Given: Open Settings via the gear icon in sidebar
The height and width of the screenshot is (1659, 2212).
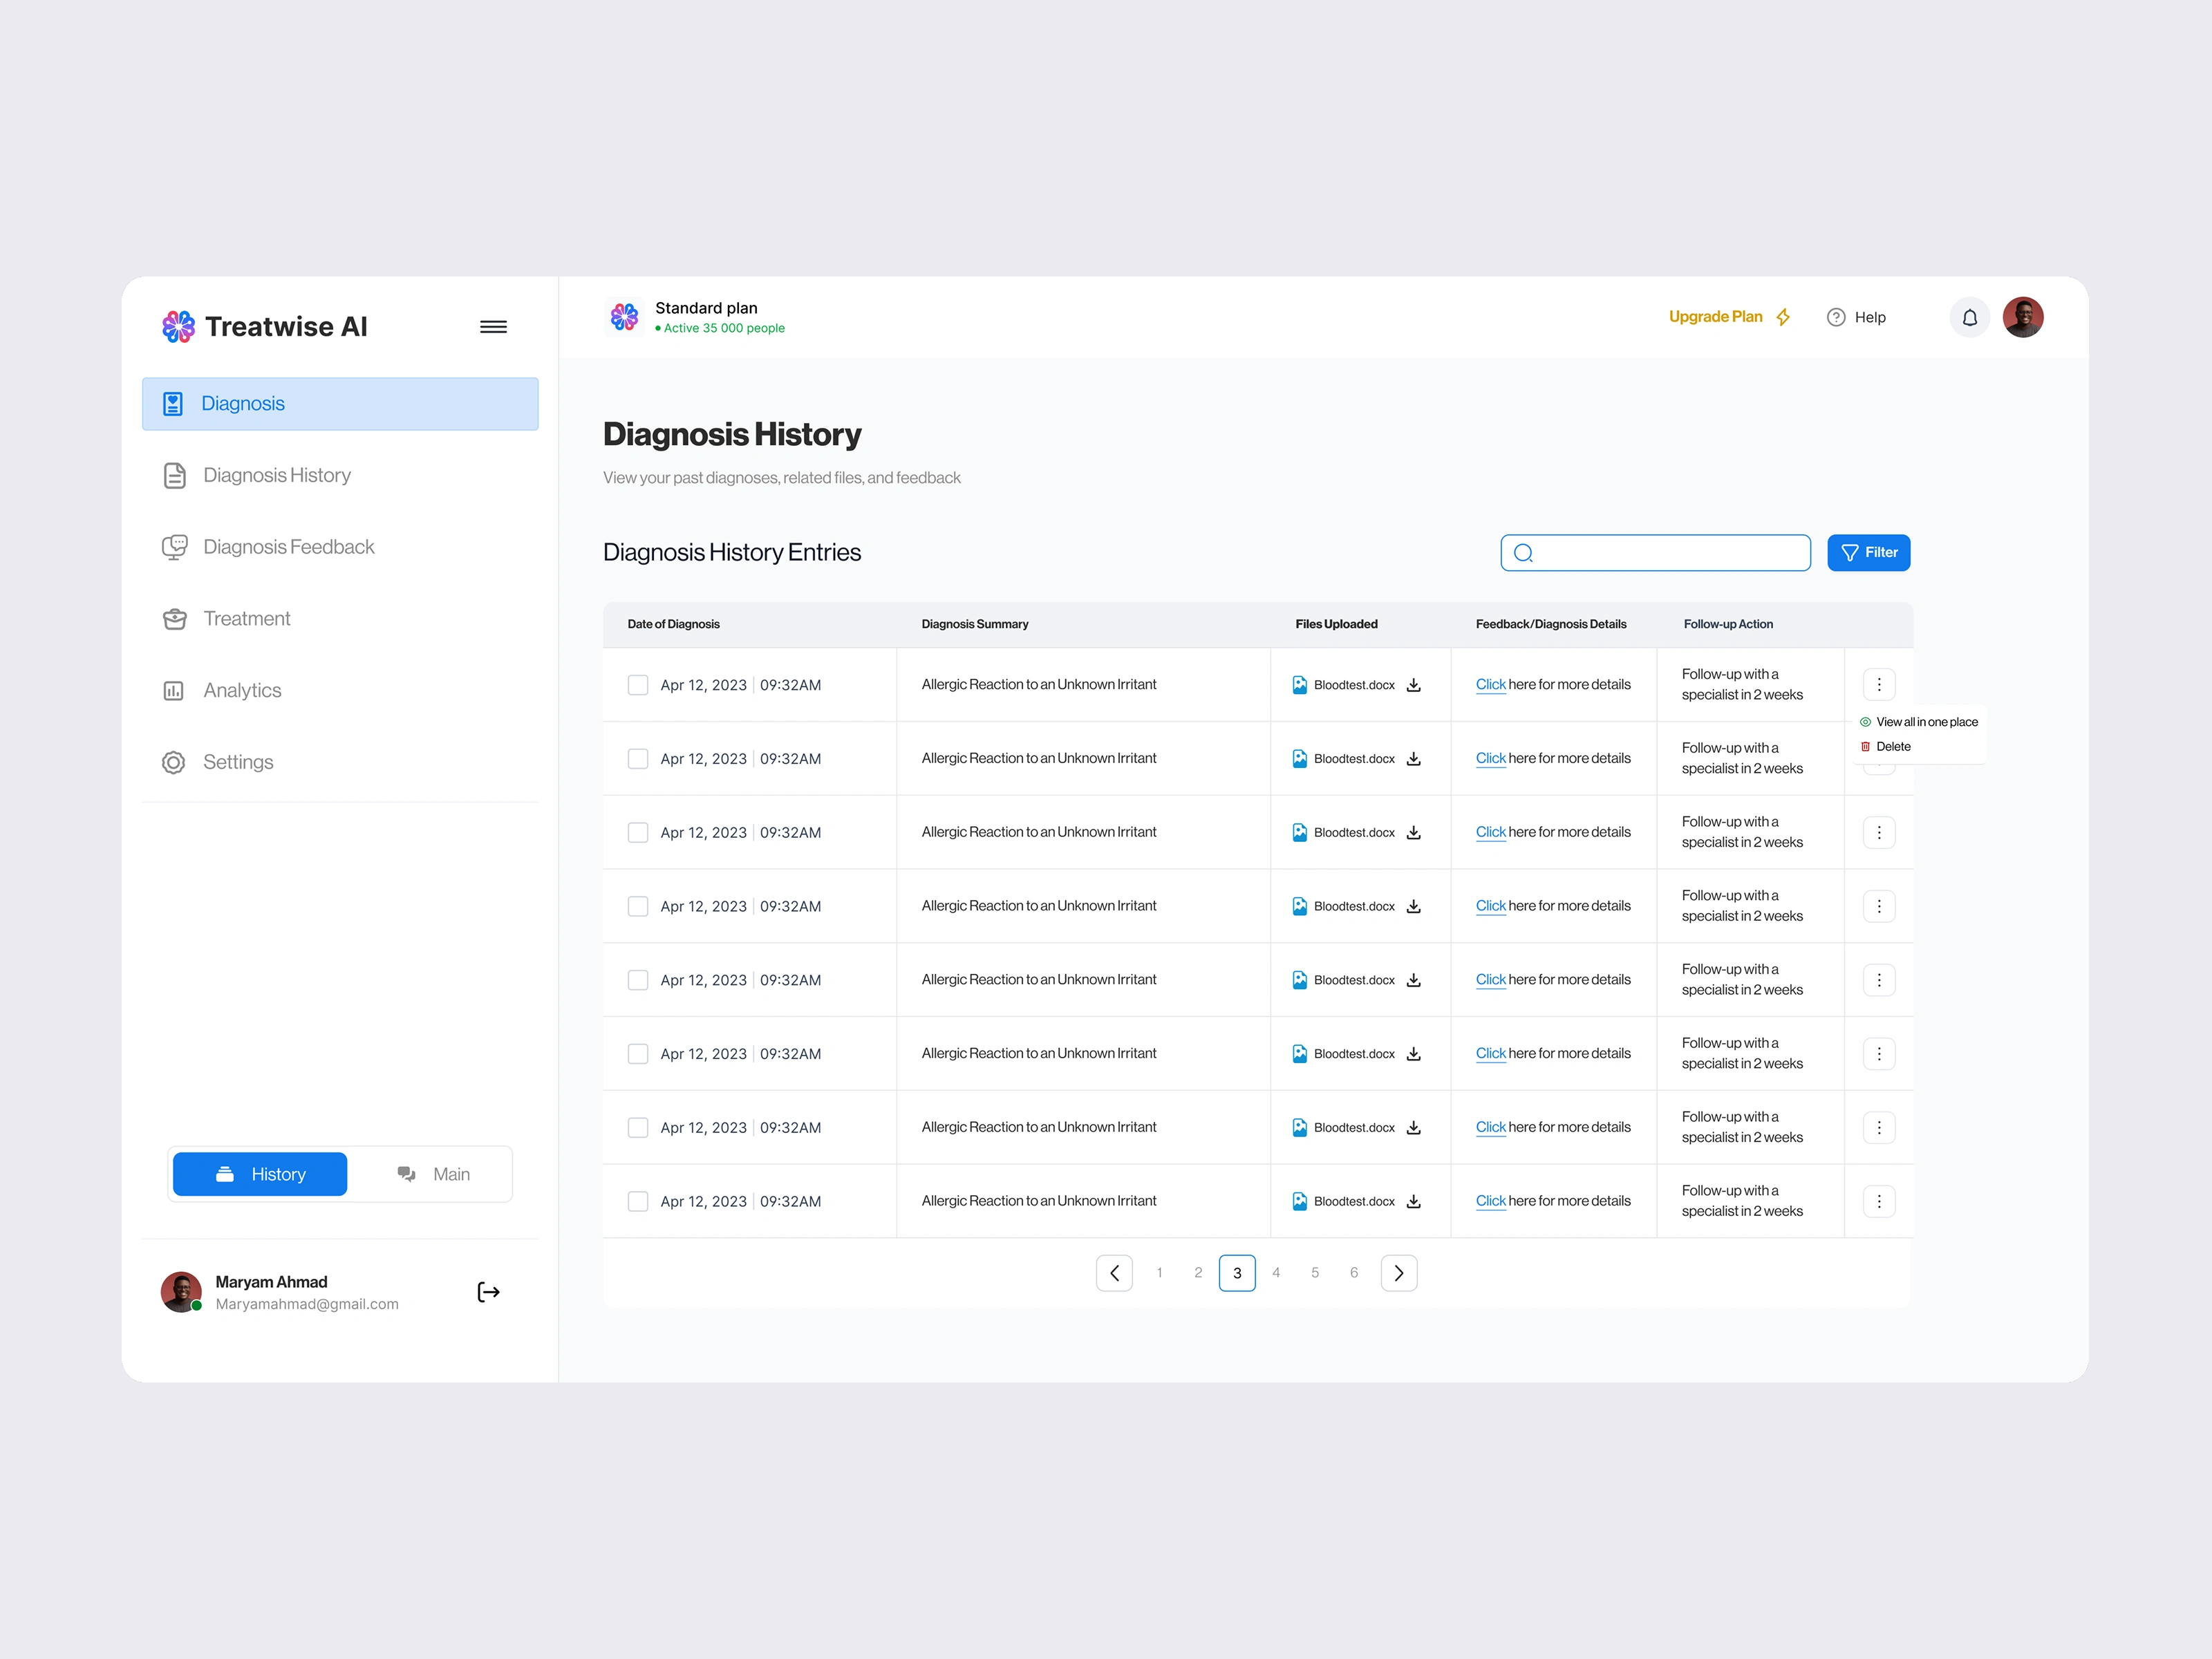Looking at the screenshot, I should (174, 763).
